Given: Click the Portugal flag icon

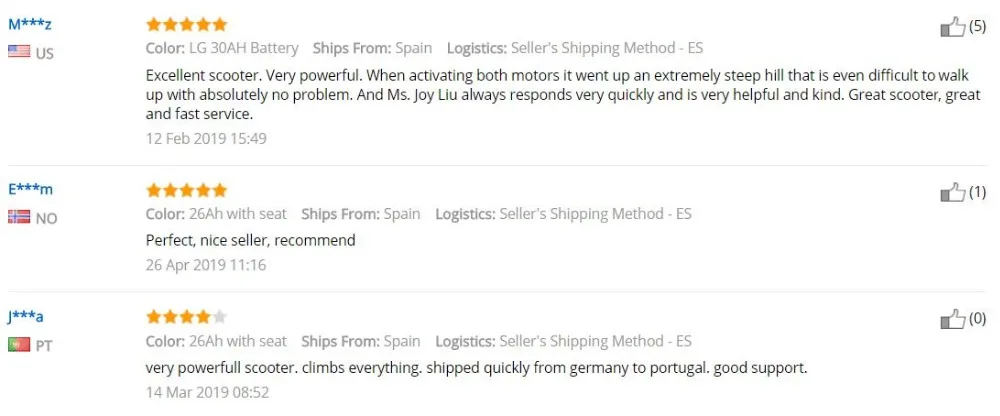Looking at the screenshot, I should point(18,345).
